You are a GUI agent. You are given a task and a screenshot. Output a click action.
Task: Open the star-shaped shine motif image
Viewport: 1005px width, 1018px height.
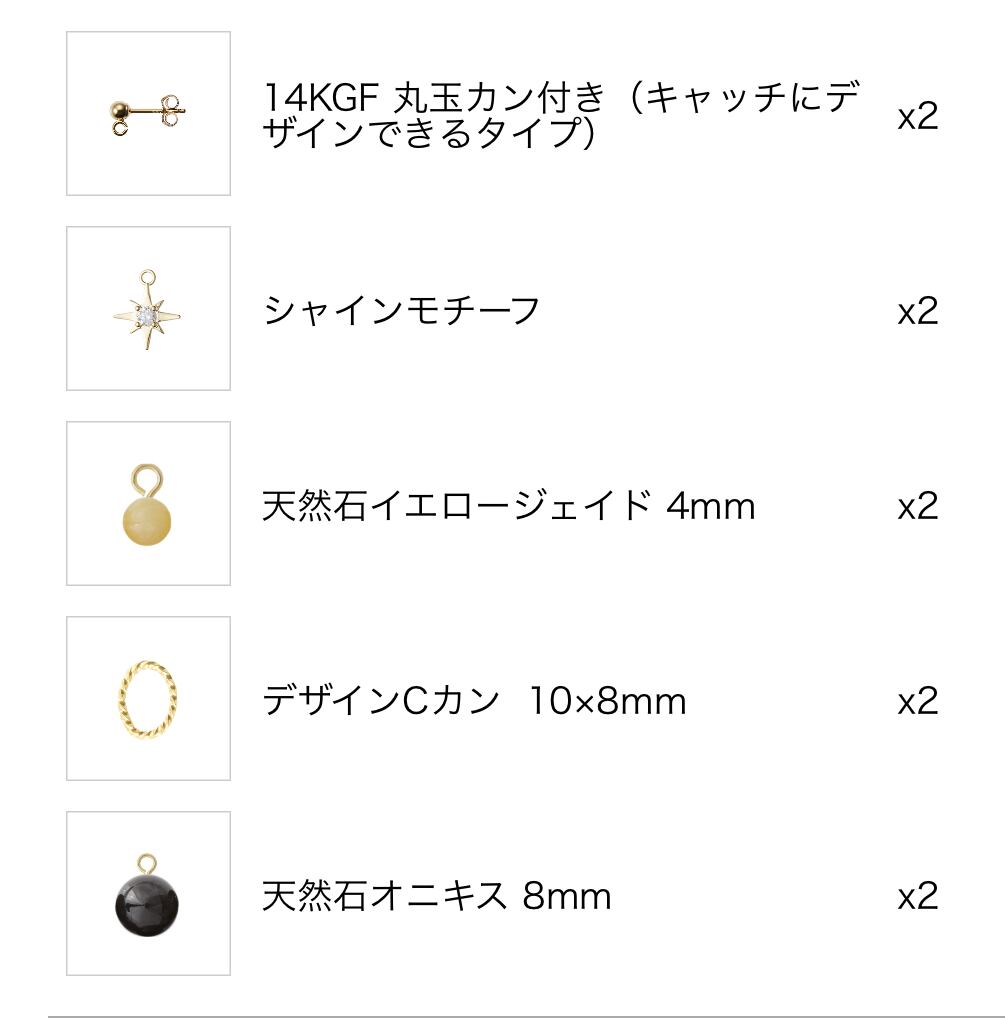coord(148,309)
